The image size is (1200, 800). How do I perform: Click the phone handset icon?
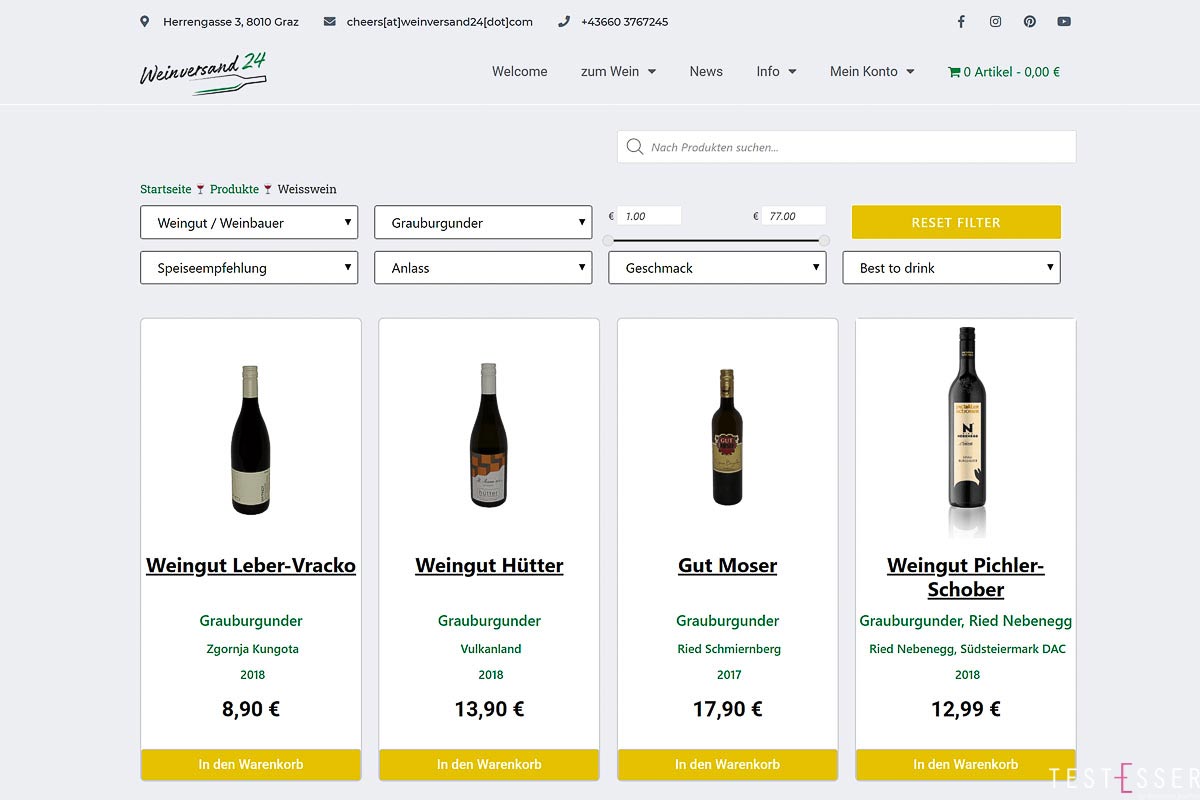tap(564, 21)
